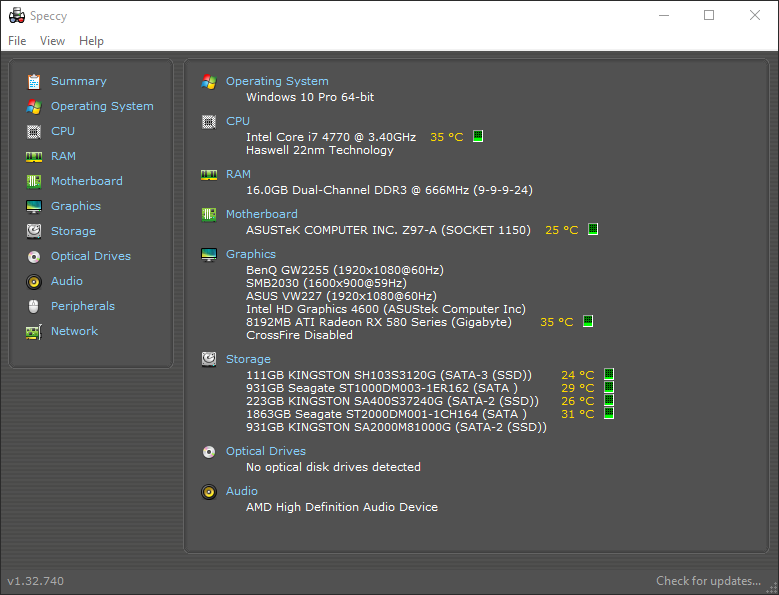The width and height of the screenshot is (779, 595).
Task: Click the Optical Drives heading link in summary
Action: pyautogui.click(x=266, y=451)
